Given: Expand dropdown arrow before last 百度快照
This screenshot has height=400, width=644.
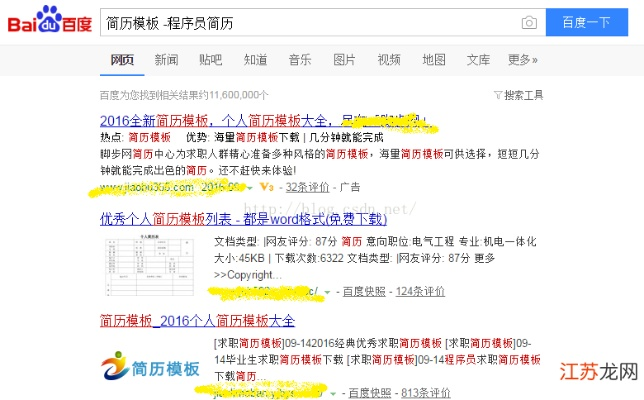Looking at the screenshot, I should coord(333,394).
